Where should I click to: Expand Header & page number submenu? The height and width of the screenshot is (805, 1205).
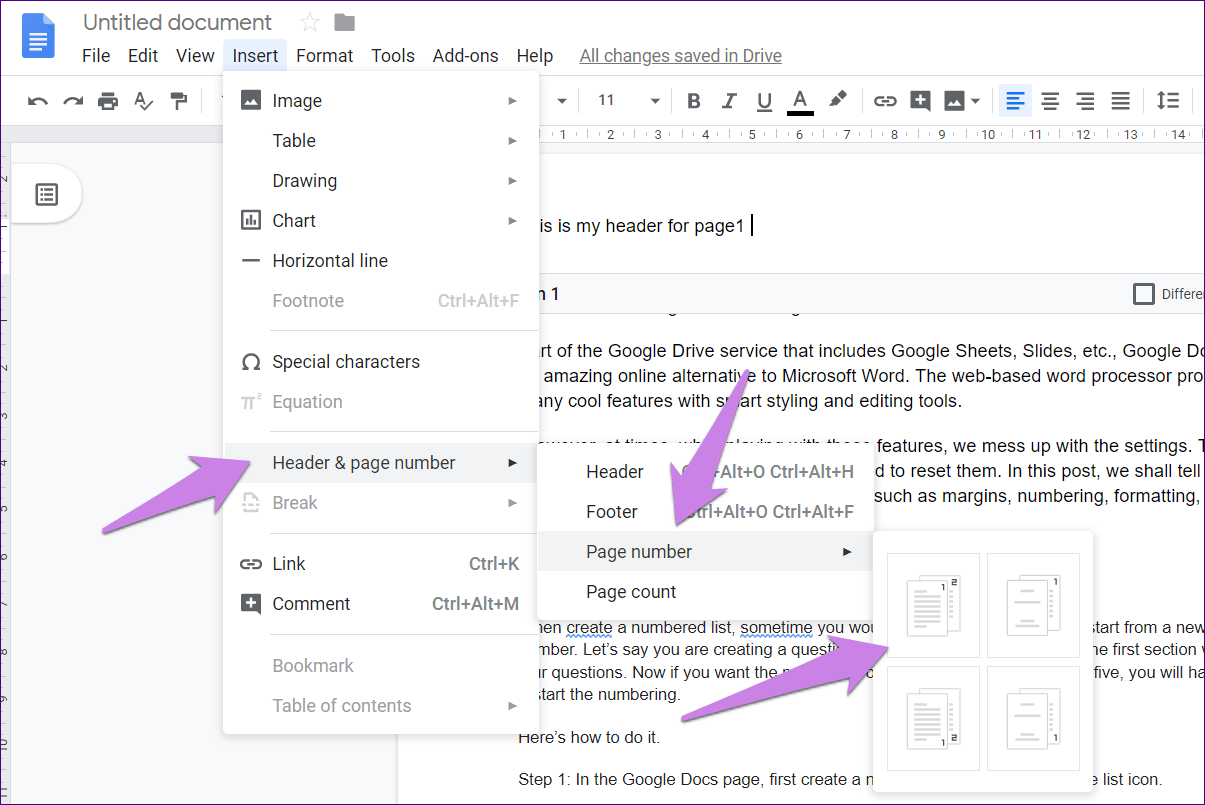(381, 463)
